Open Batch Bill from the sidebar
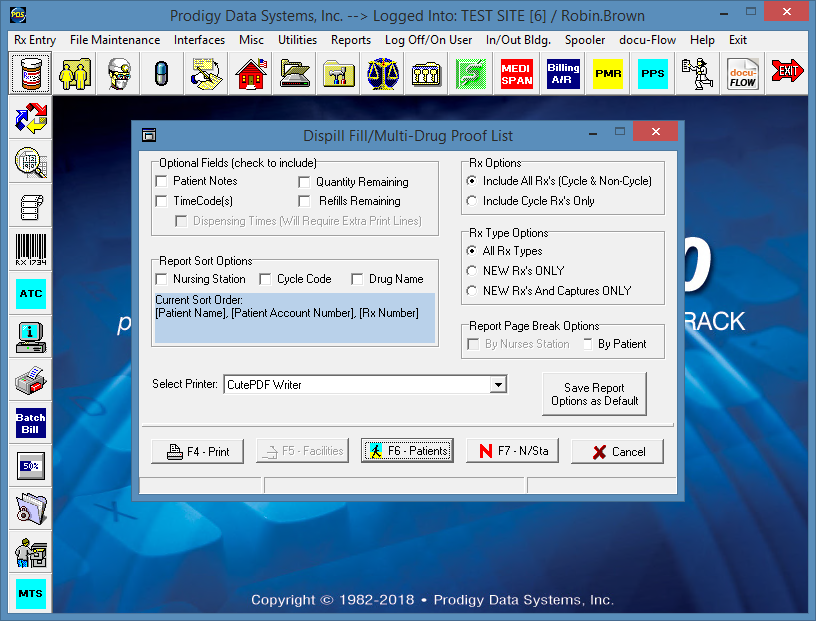This screenshot has width=816, height=621. coord(31,423)
